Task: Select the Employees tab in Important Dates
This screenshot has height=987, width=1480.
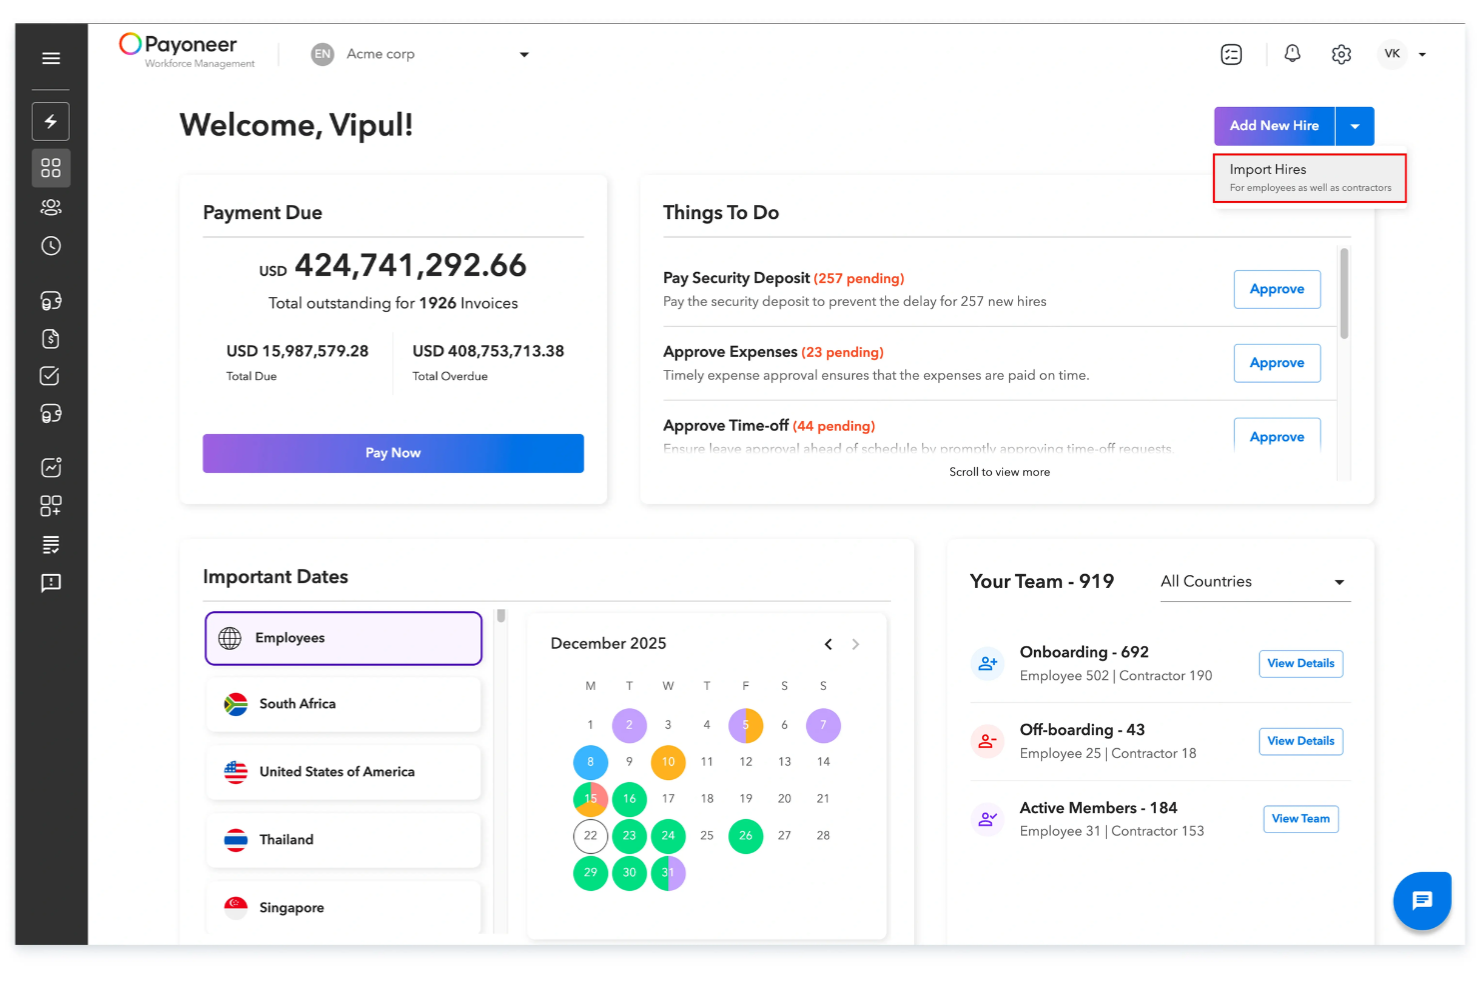Action: click(x=343, y=638)
